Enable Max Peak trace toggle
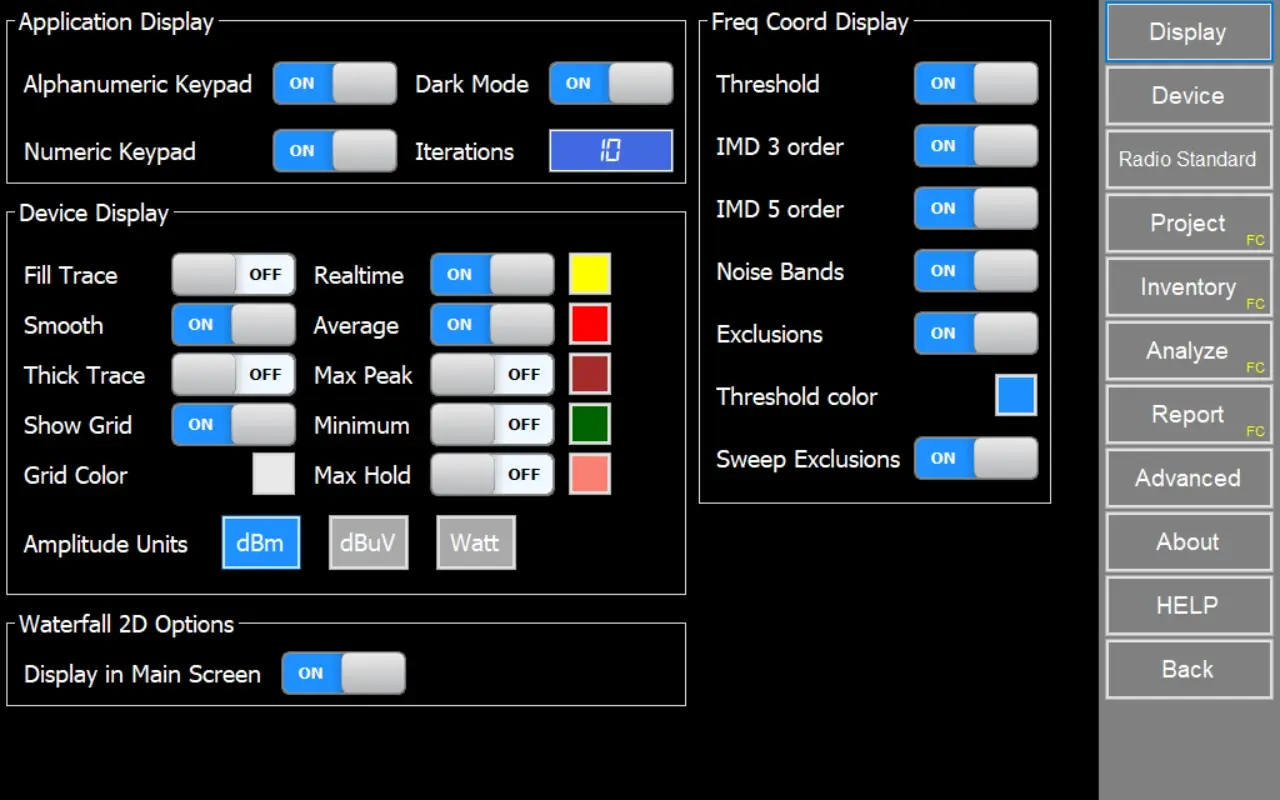The image size is (1280, 800). pos(492,375)
